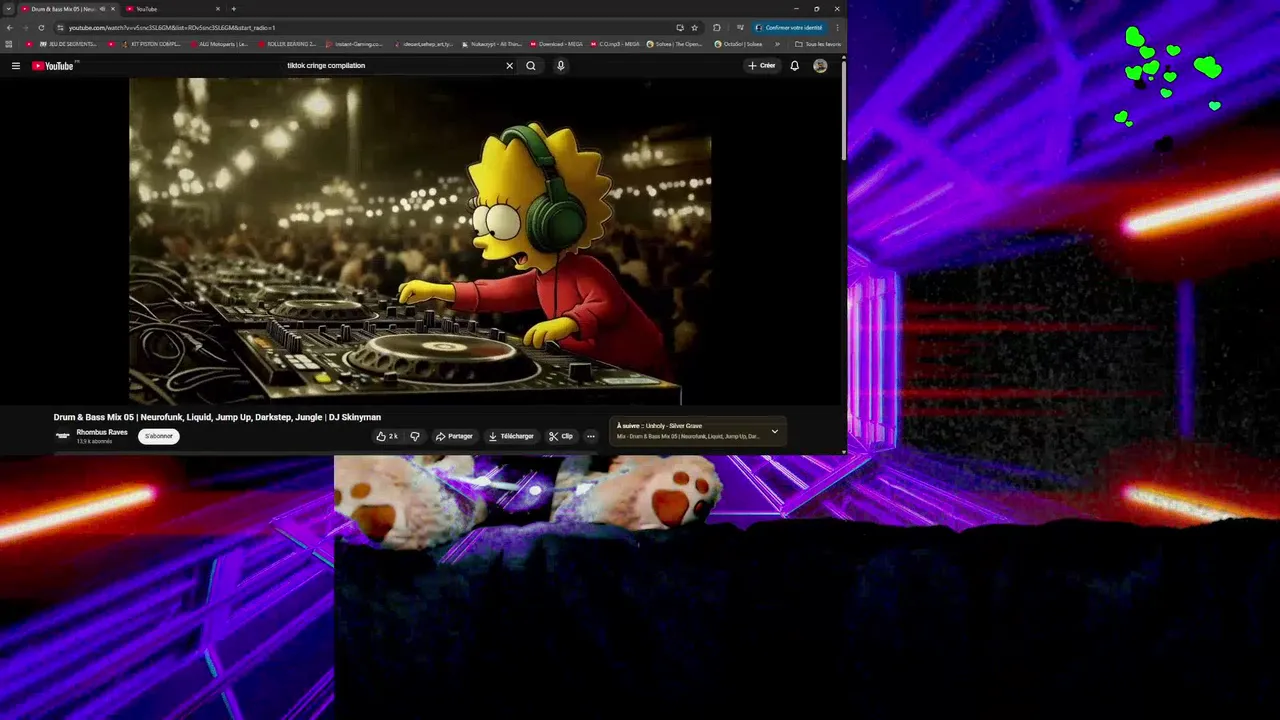Open media controls icon in toolbar
Screen dimensions: 1280x720
(740, 27)
